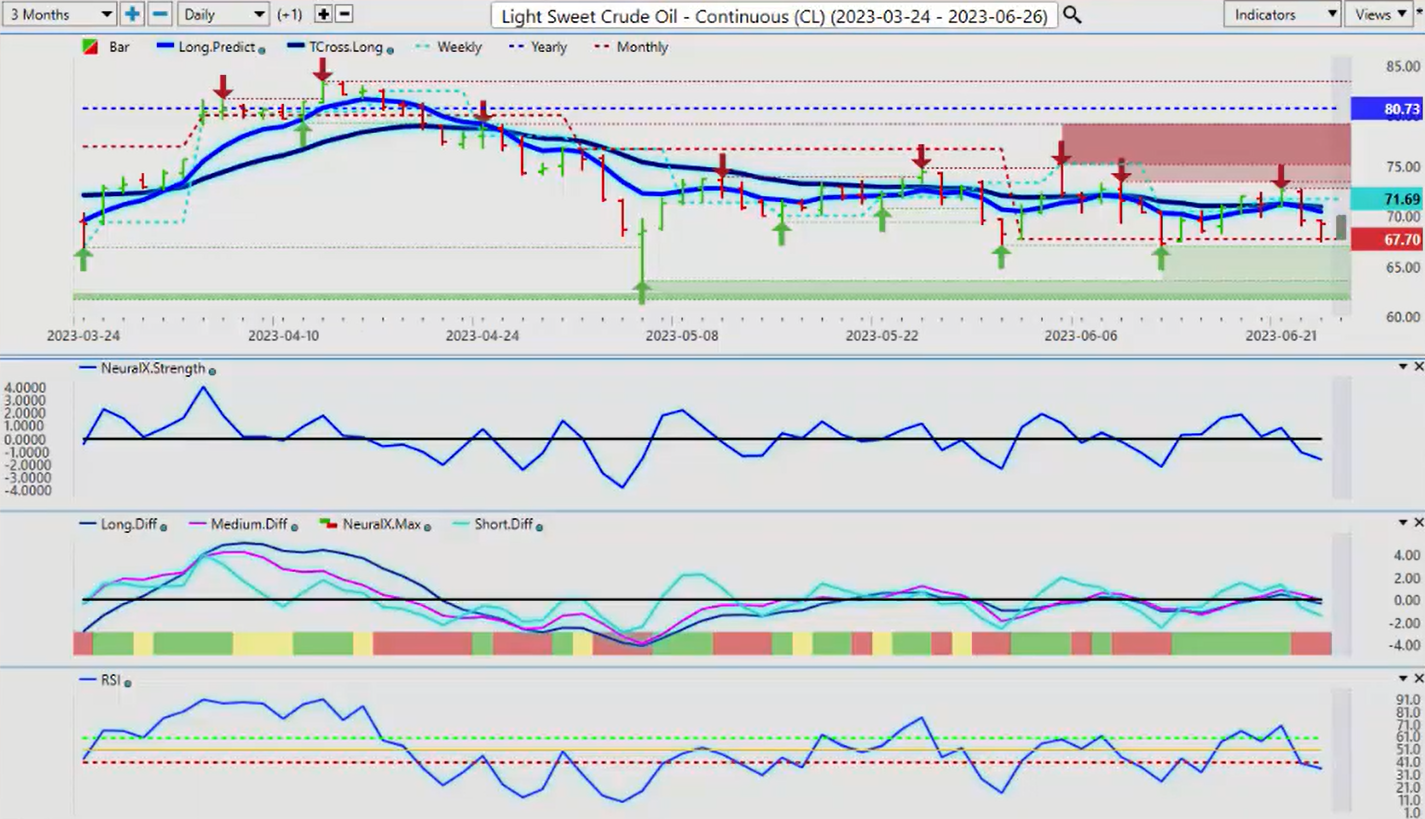Click the settings dot beside Medium.Diff
1425x819 pixels.
(x=295, y=526)
